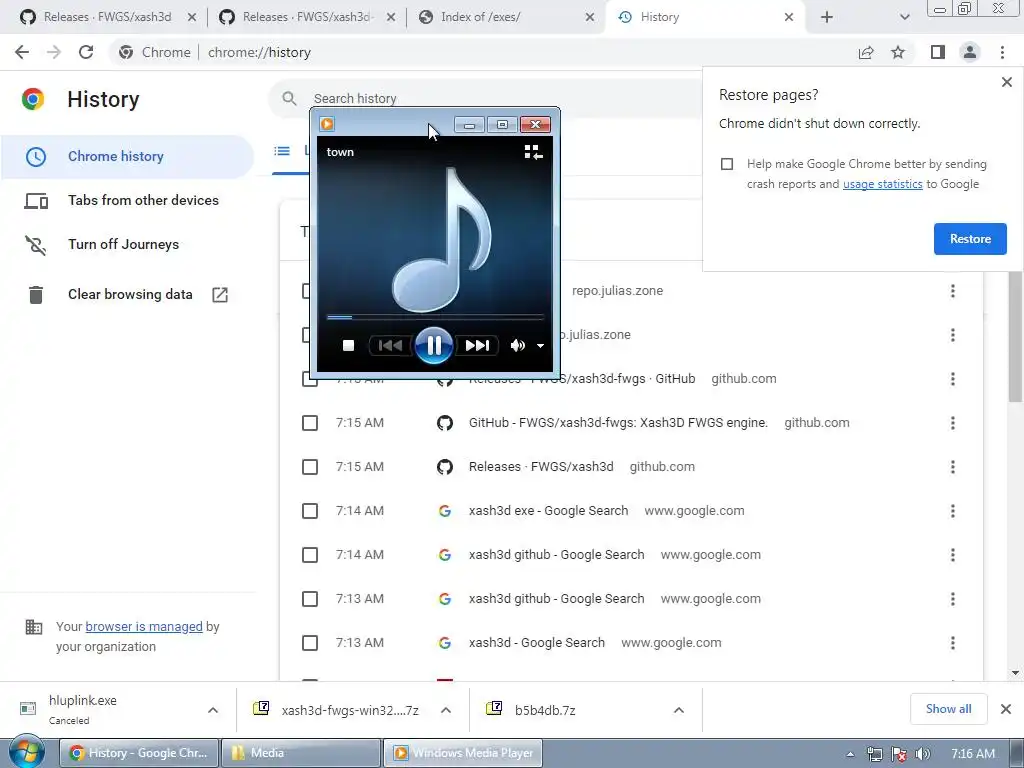Image resolution: width=1024 pixels, height=768 pixels.
Task: Select Turn off Journeys
Action: (x=127, y=244)
